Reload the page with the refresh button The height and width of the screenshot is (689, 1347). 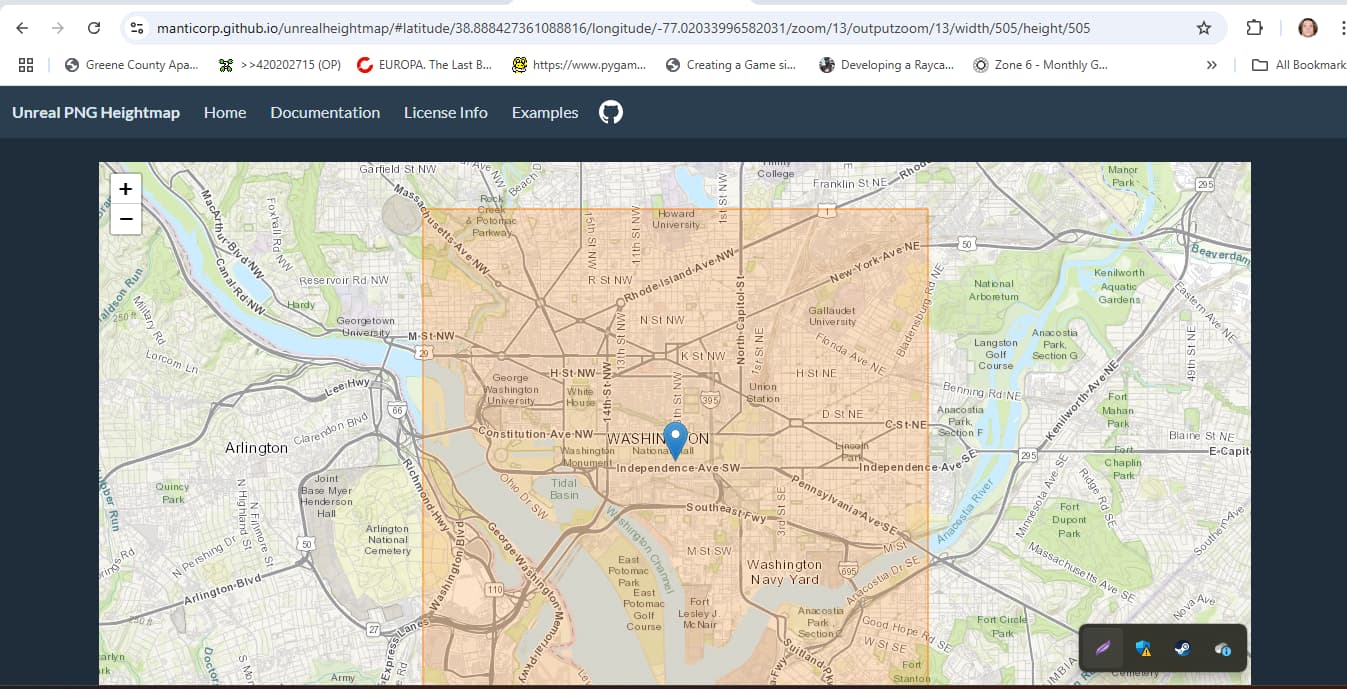click(x=94, y=28)
